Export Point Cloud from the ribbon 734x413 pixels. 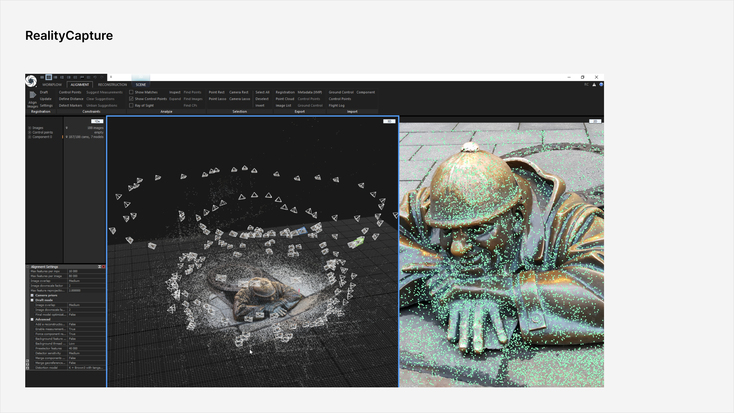[285, 99]
